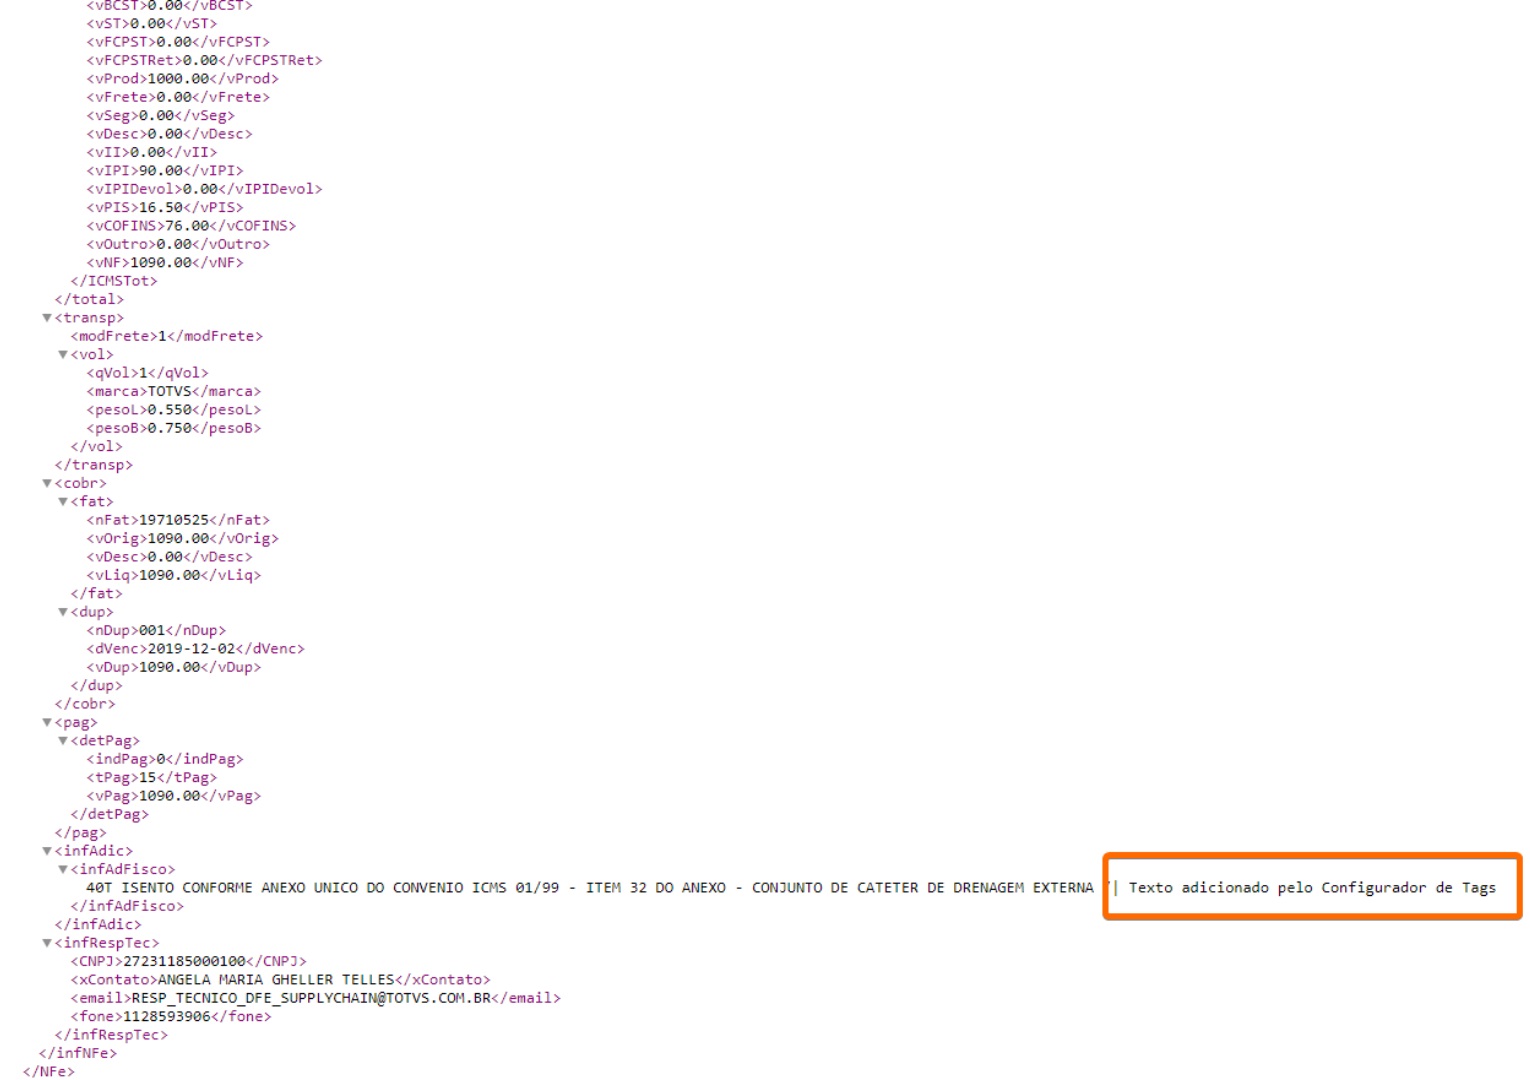Select the vPIS 16.50 line
The height and width of the screenshot is (1080, 1530).
pyautogui.click(x=164, y=208)
